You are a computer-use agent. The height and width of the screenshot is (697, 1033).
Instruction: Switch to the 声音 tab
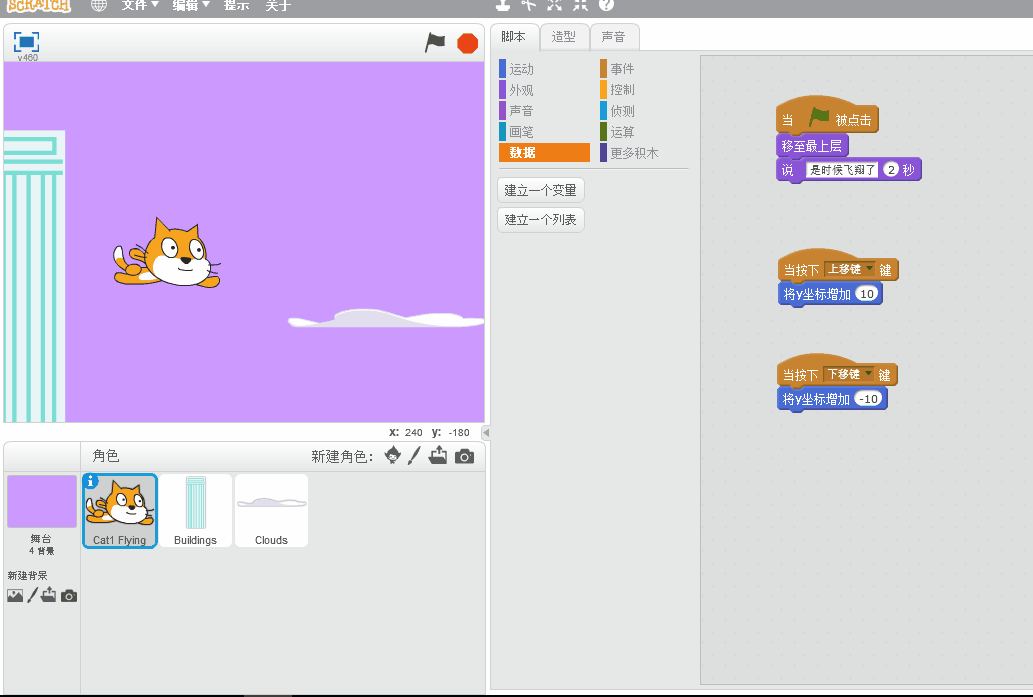coord(614,37)
